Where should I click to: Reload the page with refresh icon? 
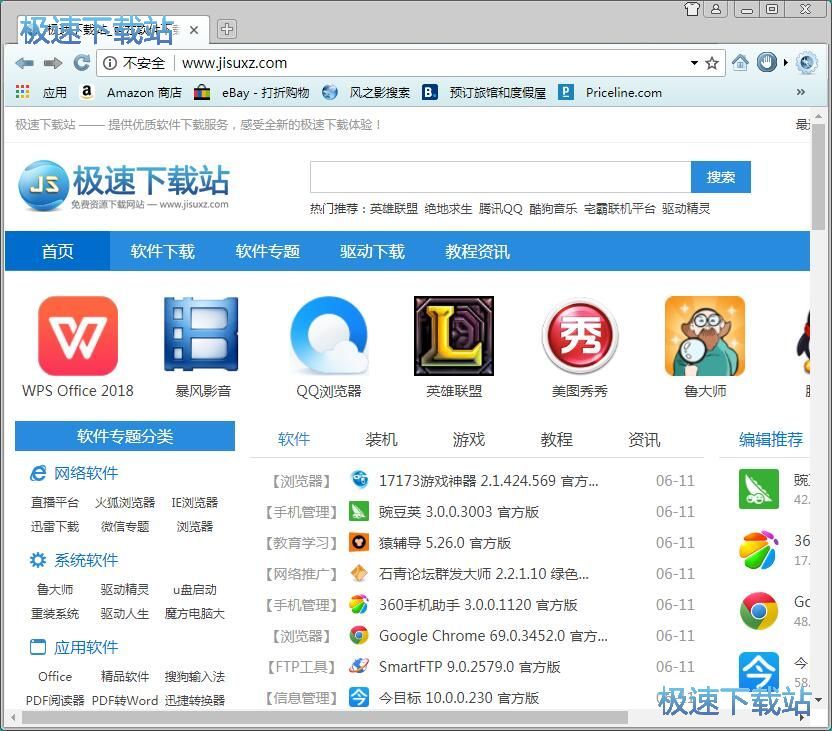[x=81, y=63]
